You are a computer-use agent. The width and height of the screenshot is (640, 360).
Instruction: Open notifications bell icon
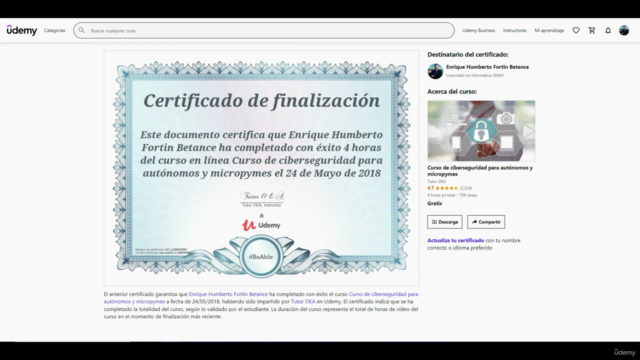coord(608,31)
